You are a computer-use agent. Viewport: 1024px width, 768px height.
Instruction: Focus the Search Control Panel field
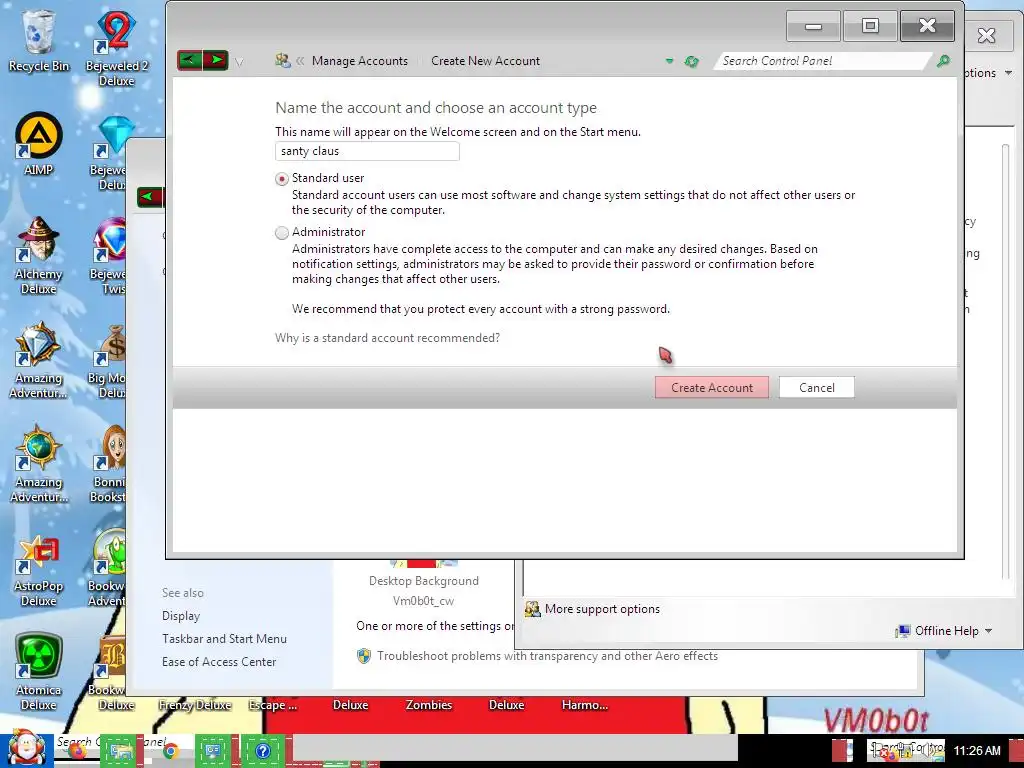(x=823, y=61)
